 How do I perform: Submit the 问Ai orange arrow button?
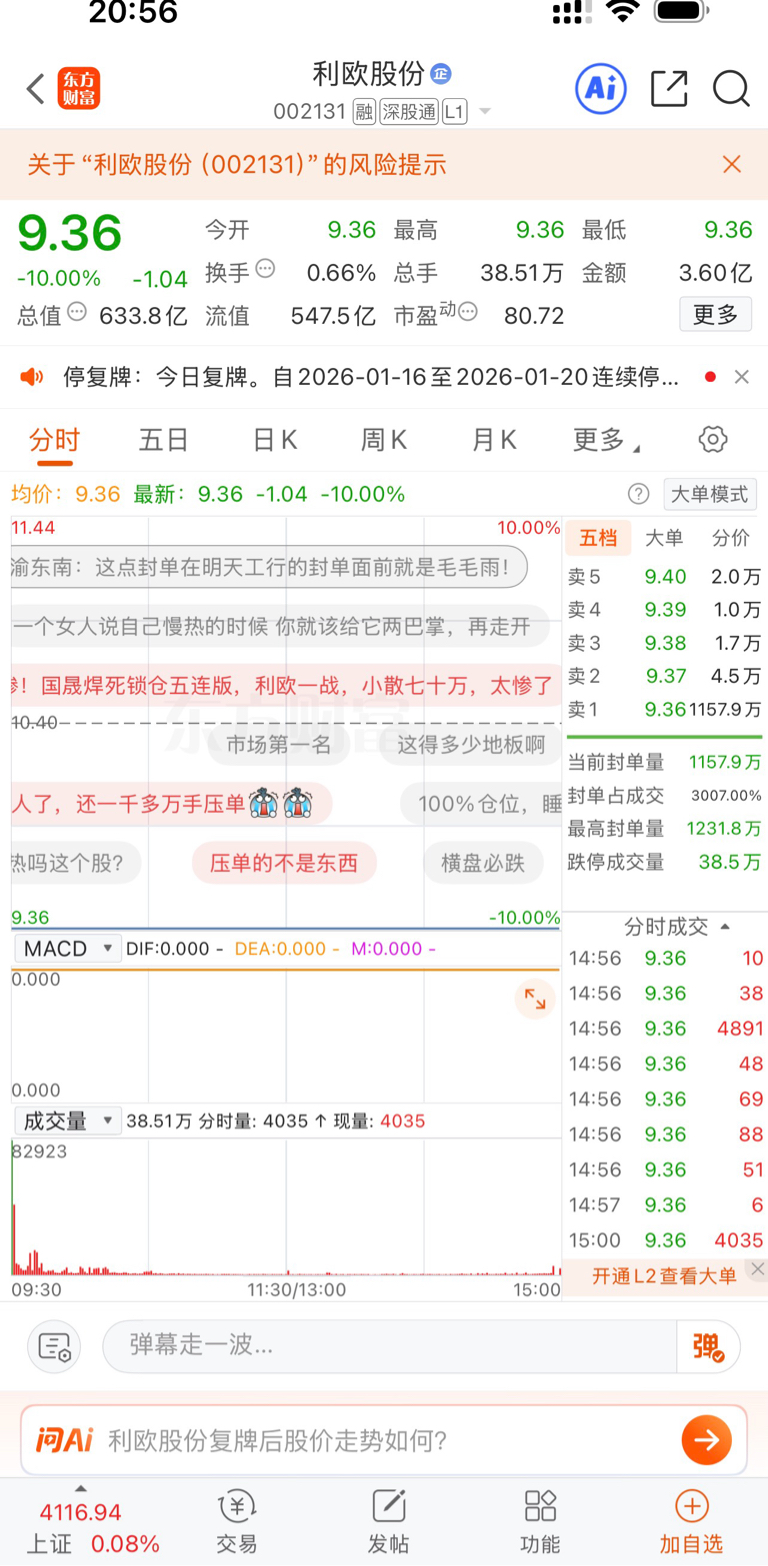tap(706, 1440)
